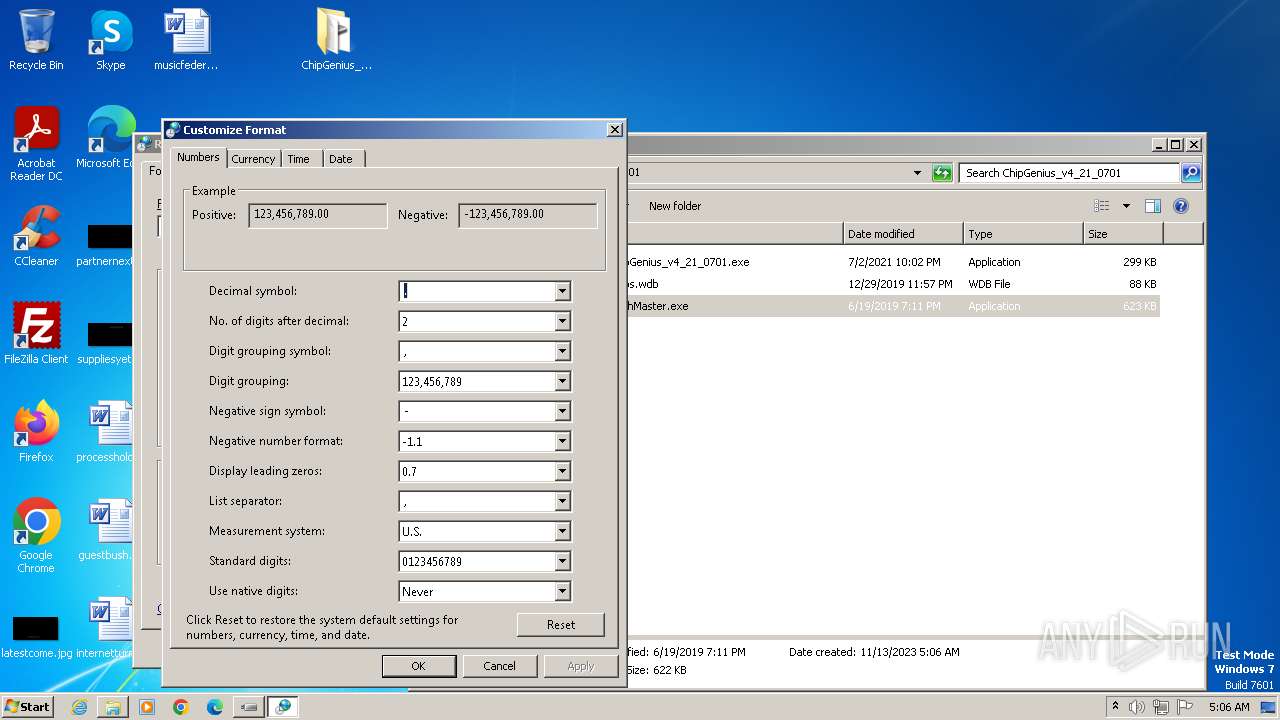Change Explorer view icon
Viewport: 1280px width, 720px height.
tap(1102, 206)
